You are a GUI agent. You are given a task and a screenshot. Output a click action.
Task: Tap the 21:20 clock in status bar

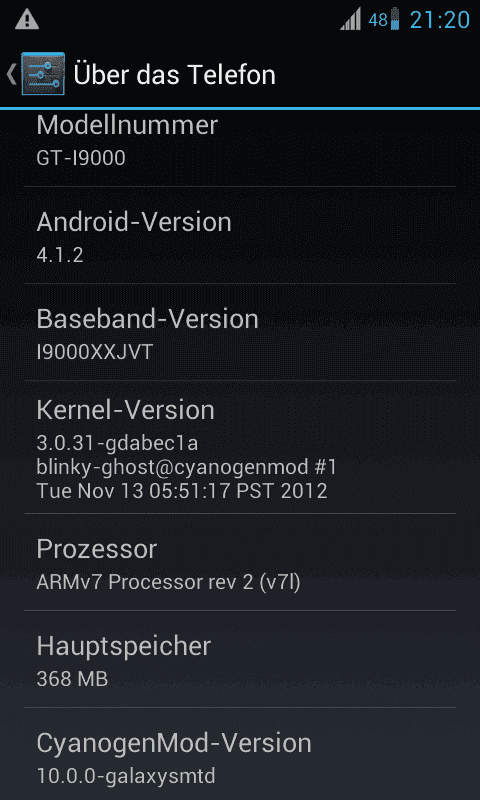pos(439,20)
